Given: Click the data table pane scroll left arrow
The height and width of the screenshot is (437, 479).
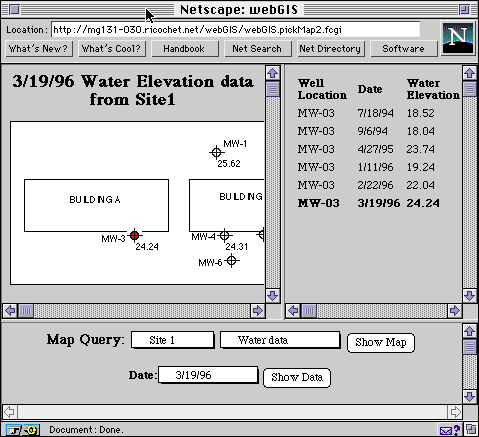Looking at the screenshot, I should coord(293,311).
